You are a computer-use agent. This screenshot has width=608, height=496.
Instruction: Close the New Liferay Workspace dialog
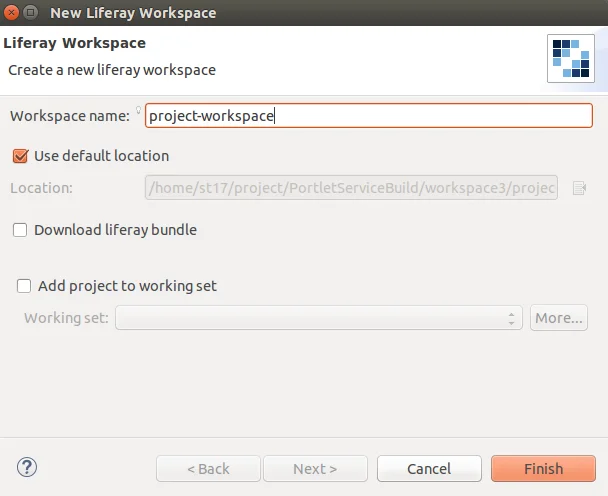click(11, 13)
